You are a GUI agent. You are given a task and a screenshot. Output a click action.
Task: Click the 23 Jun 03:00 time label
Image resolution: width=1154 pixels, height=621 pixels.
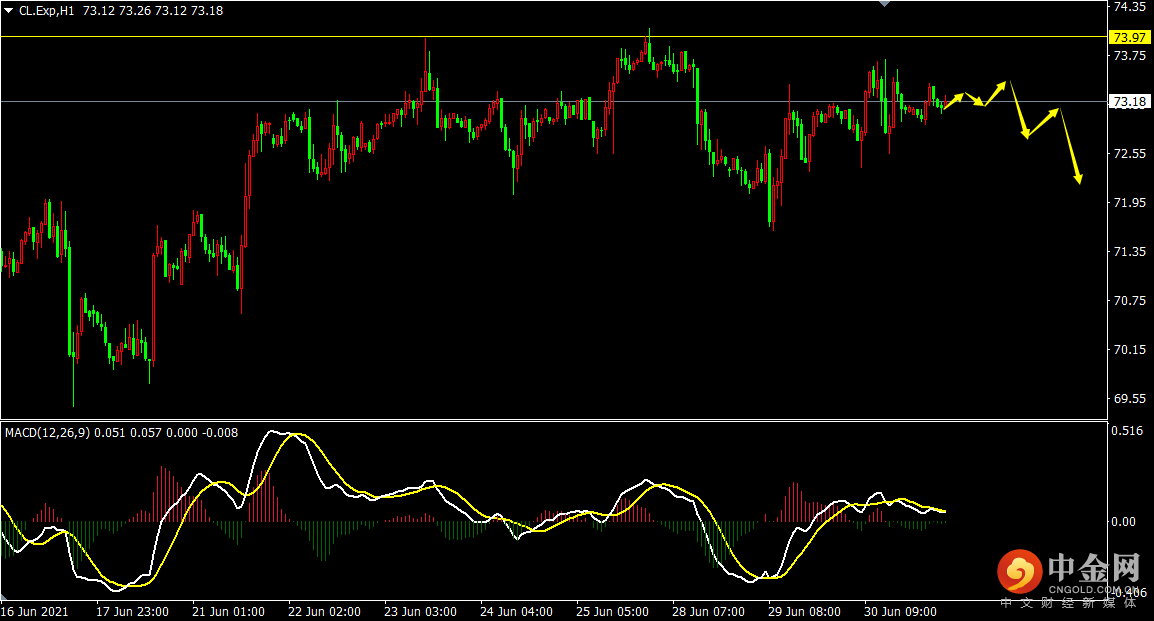420,611
